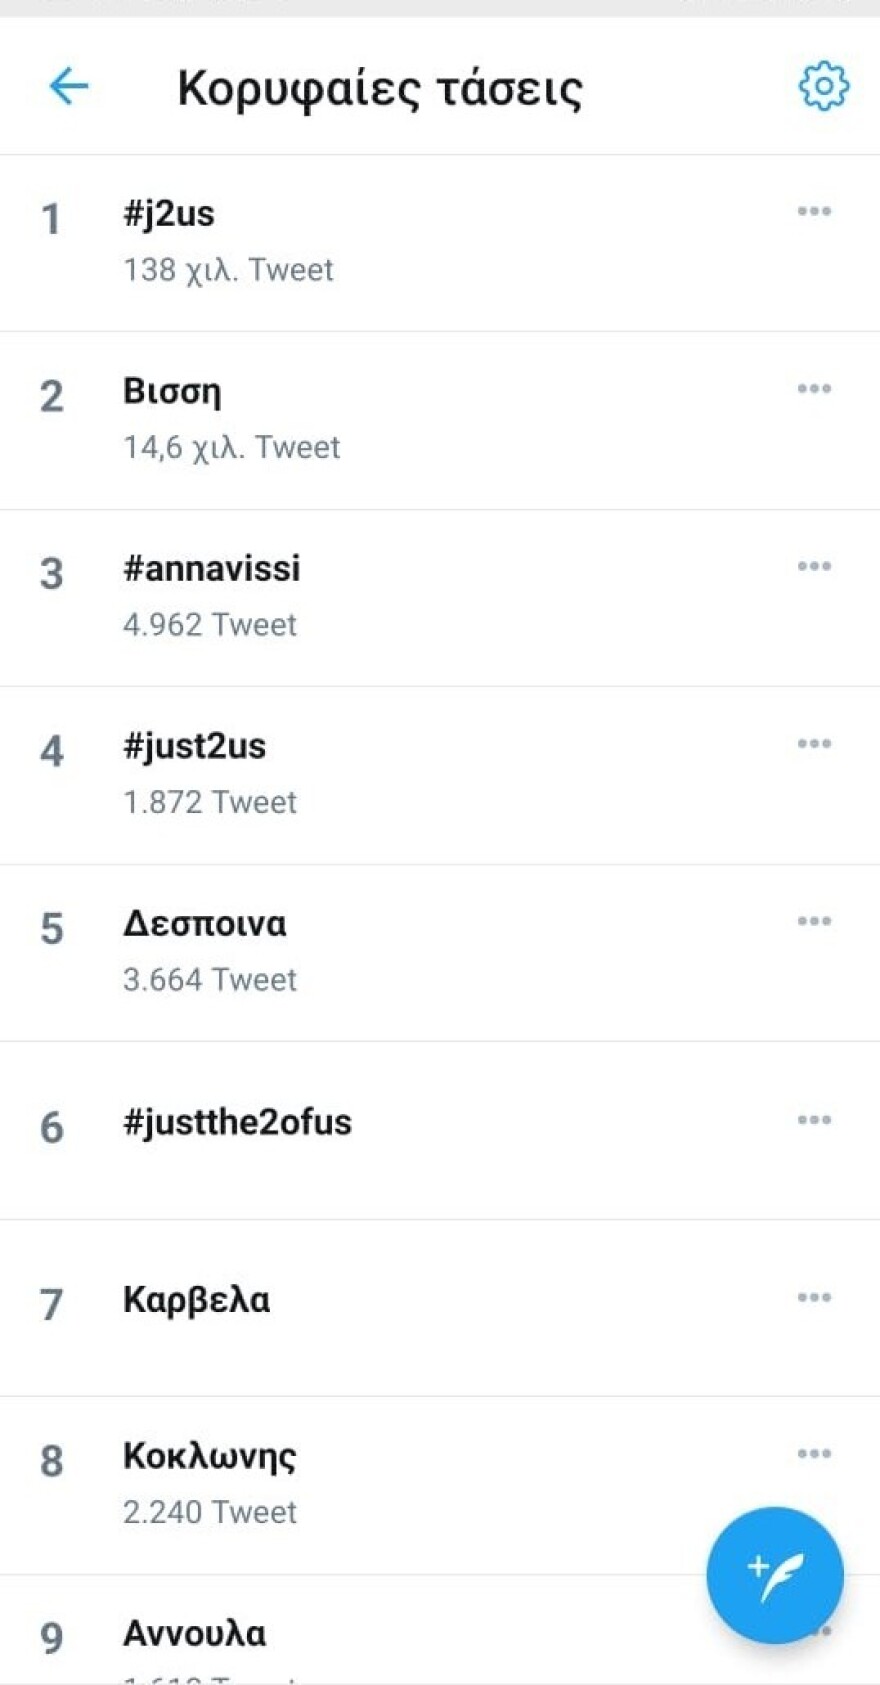The image size is (880, 1685).
Task: Open more options for #just2us trend
Action: 814,744
